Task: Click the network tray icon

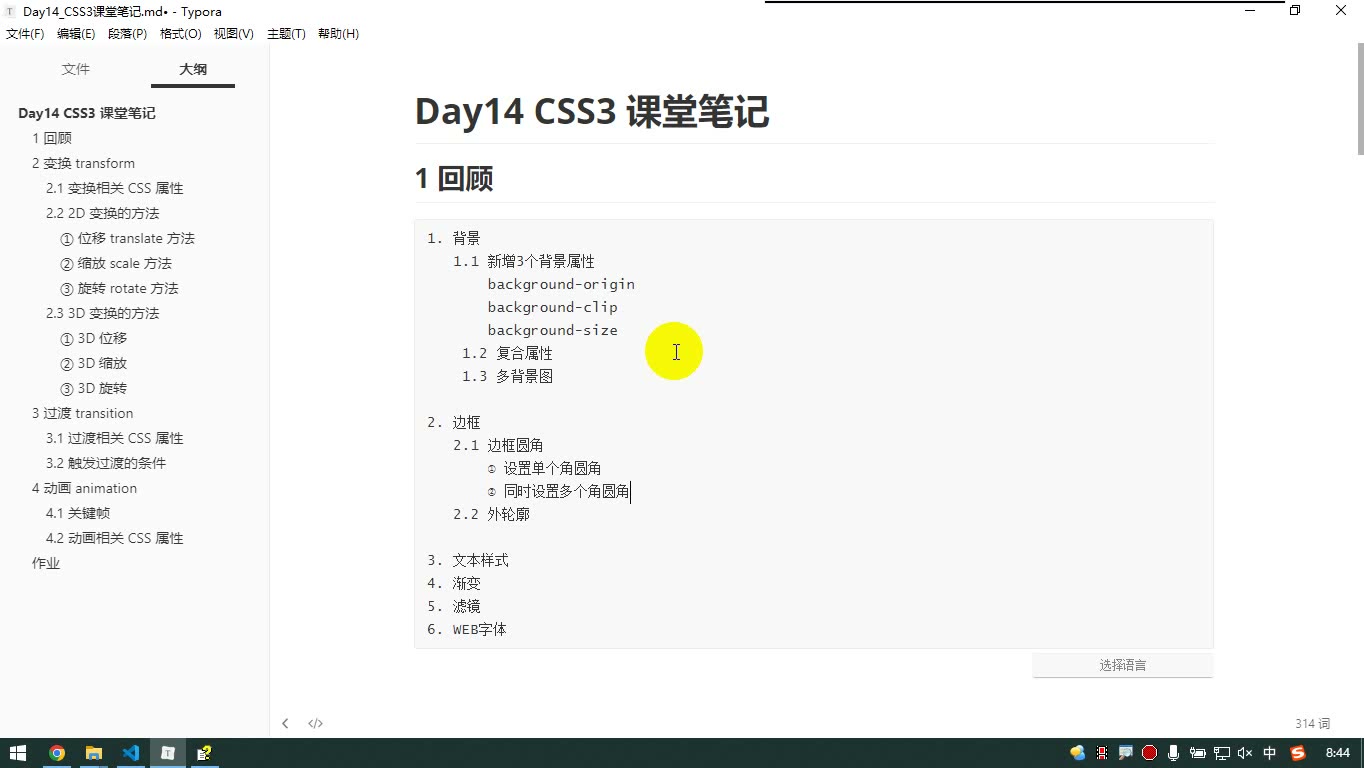Action: (x=1221, y=753)
